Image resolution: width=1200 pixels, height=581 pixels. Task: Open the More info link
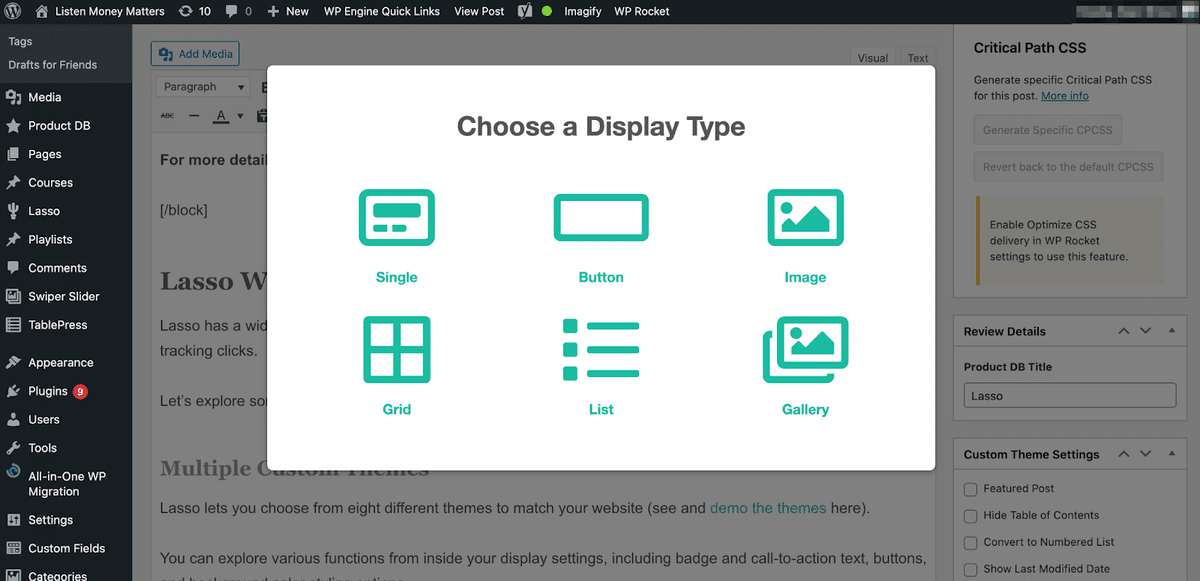tap(1065, 96)
